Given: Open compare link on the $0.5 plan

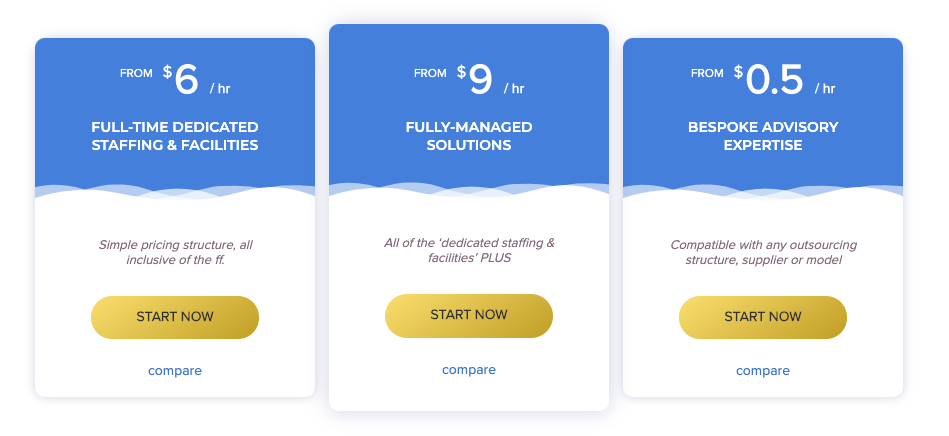Looking at the screenshot, I should coord(763,370).
